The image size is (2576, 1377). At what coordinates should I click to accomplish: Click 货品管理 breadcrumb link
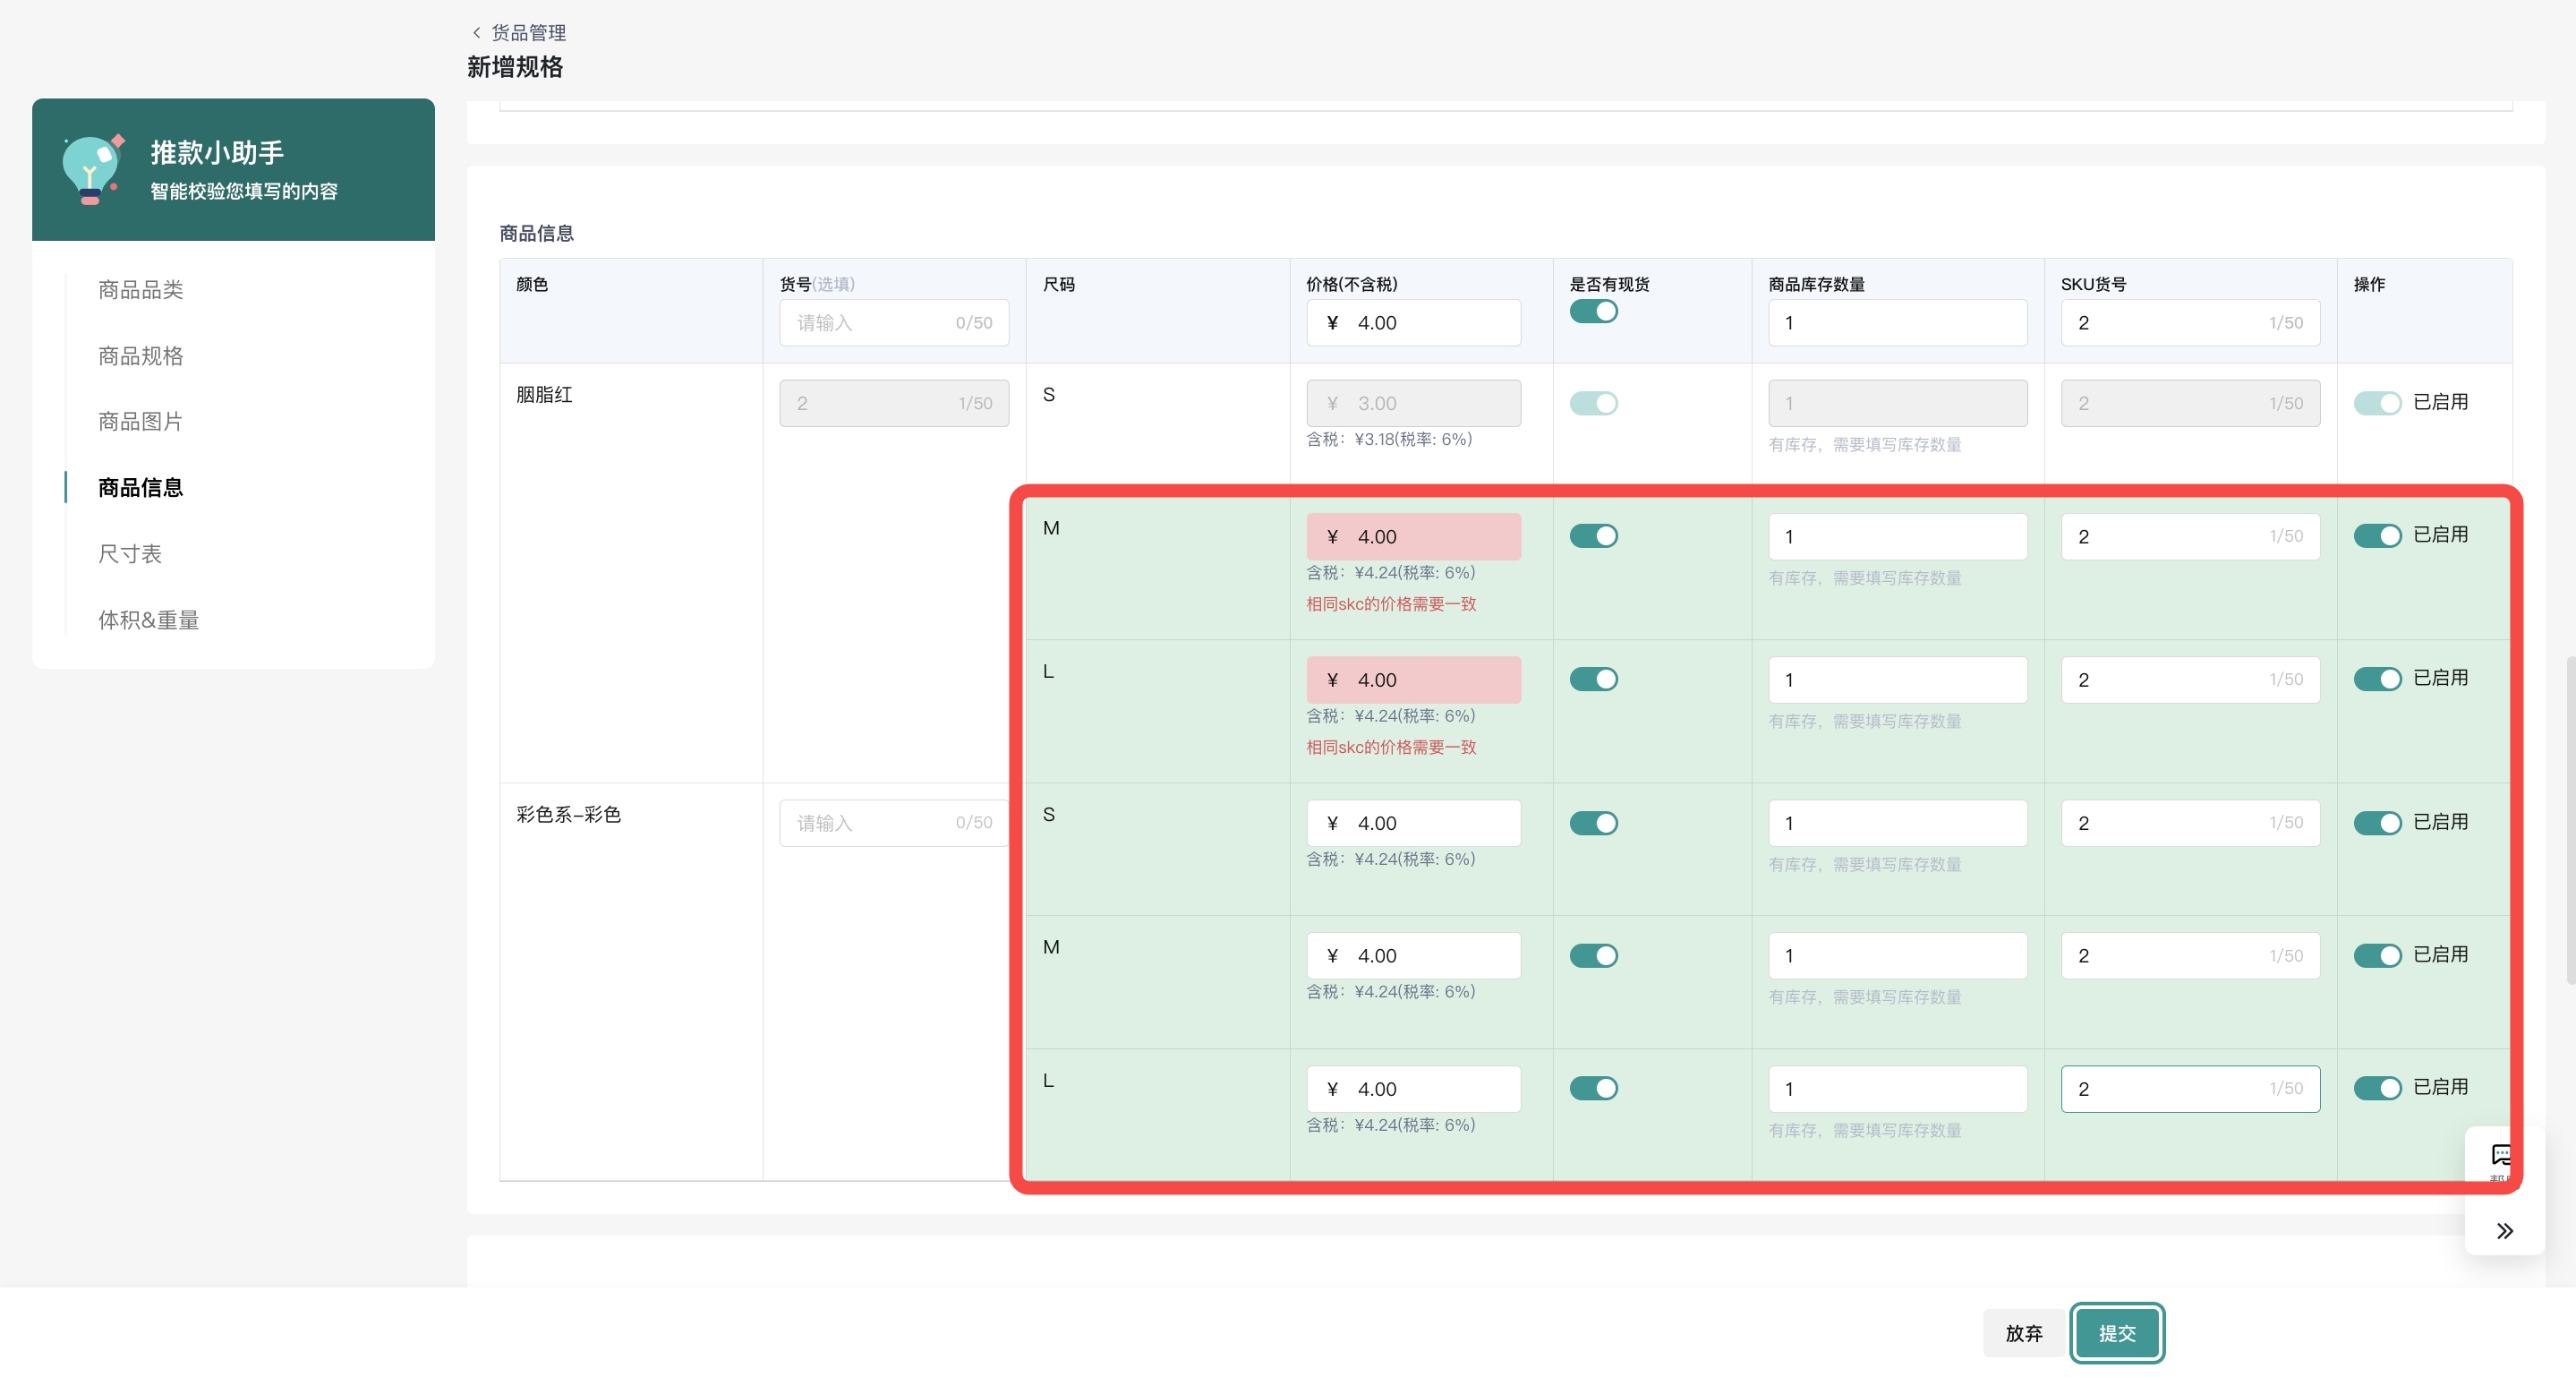[529, 33]
